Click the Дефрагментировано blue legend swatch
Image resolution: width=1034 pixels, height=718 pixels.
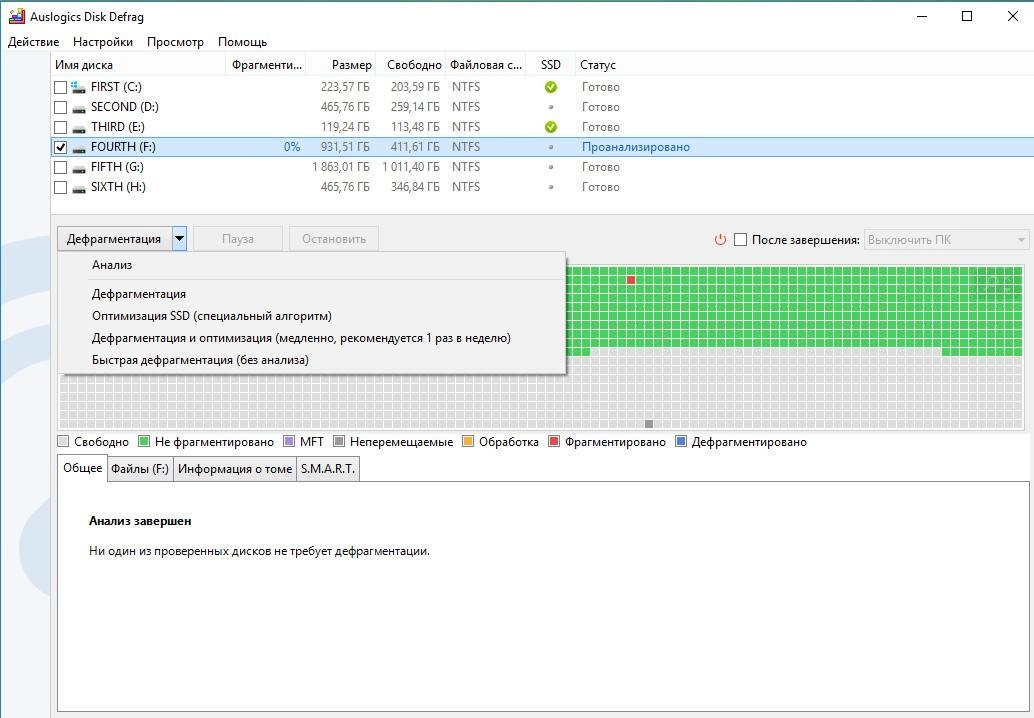pos(681,441)
